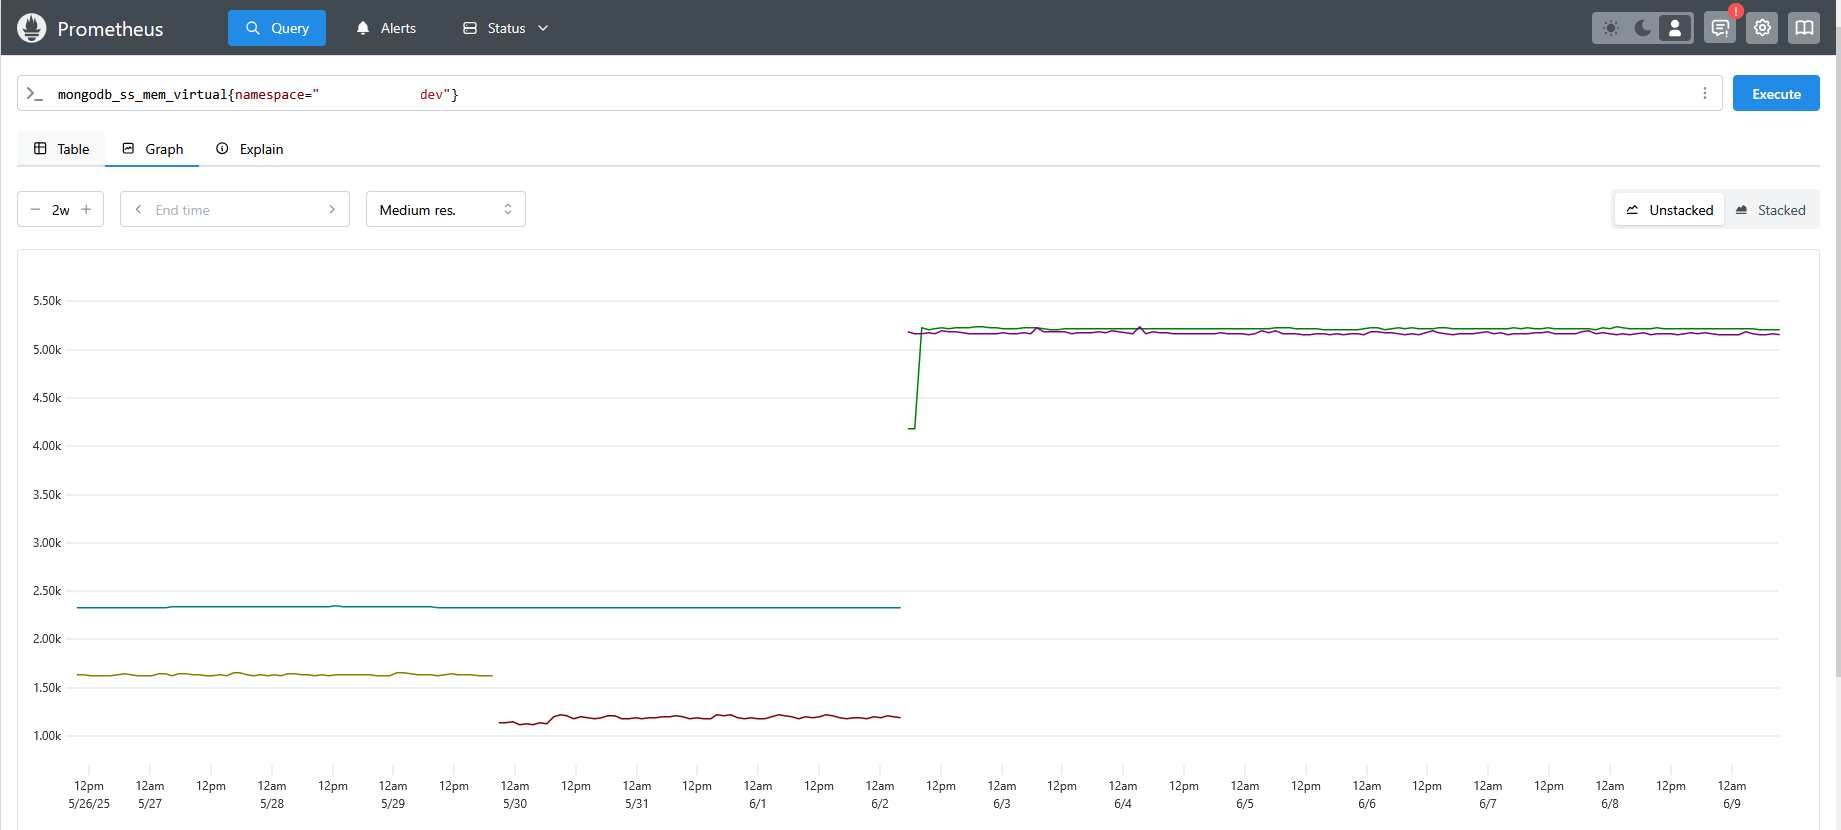Select Stacked graph mode
1841x830 pixels.
[1770, 210]
